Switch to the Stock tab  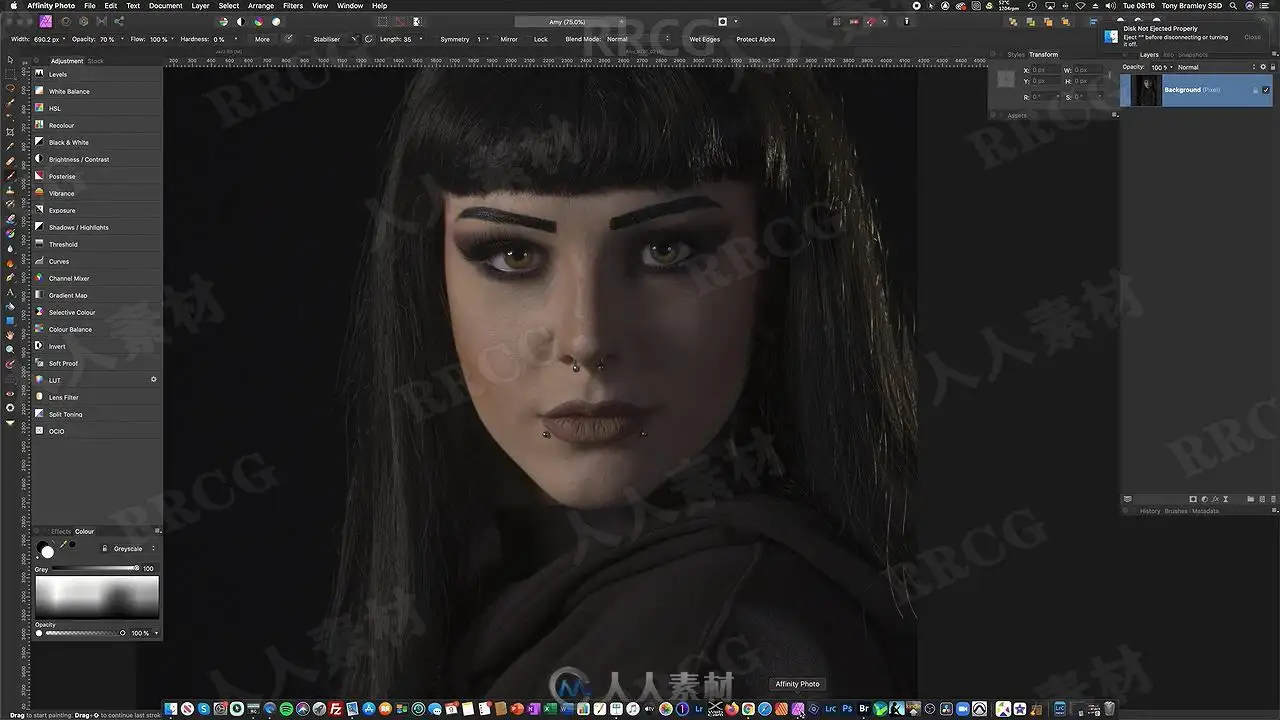coord(95,61)
